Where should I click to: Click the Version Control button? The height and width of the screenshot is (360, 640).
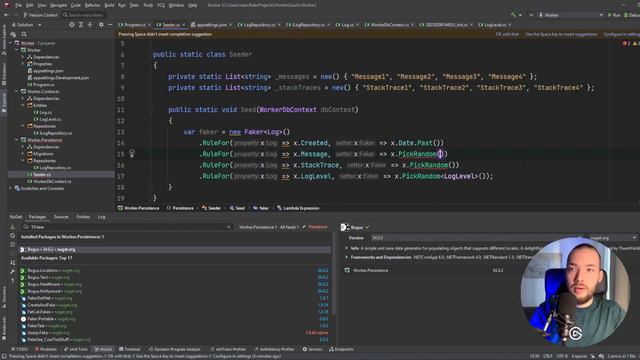(40, 15)
